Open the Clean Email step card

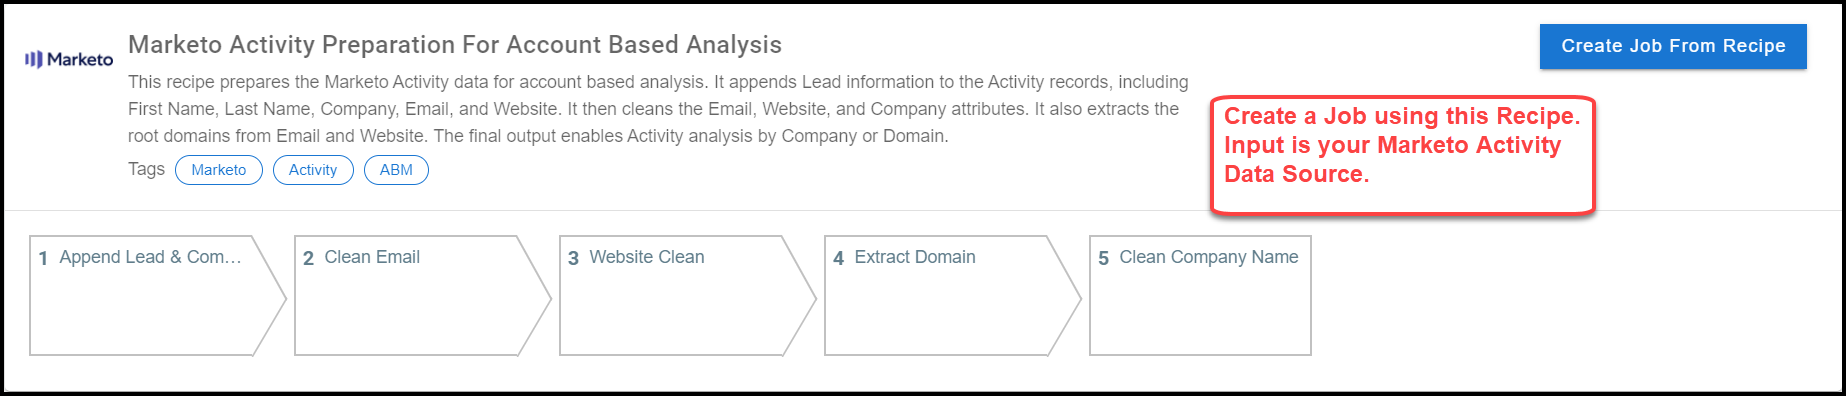pyautogui.click(x=422, y=296)
